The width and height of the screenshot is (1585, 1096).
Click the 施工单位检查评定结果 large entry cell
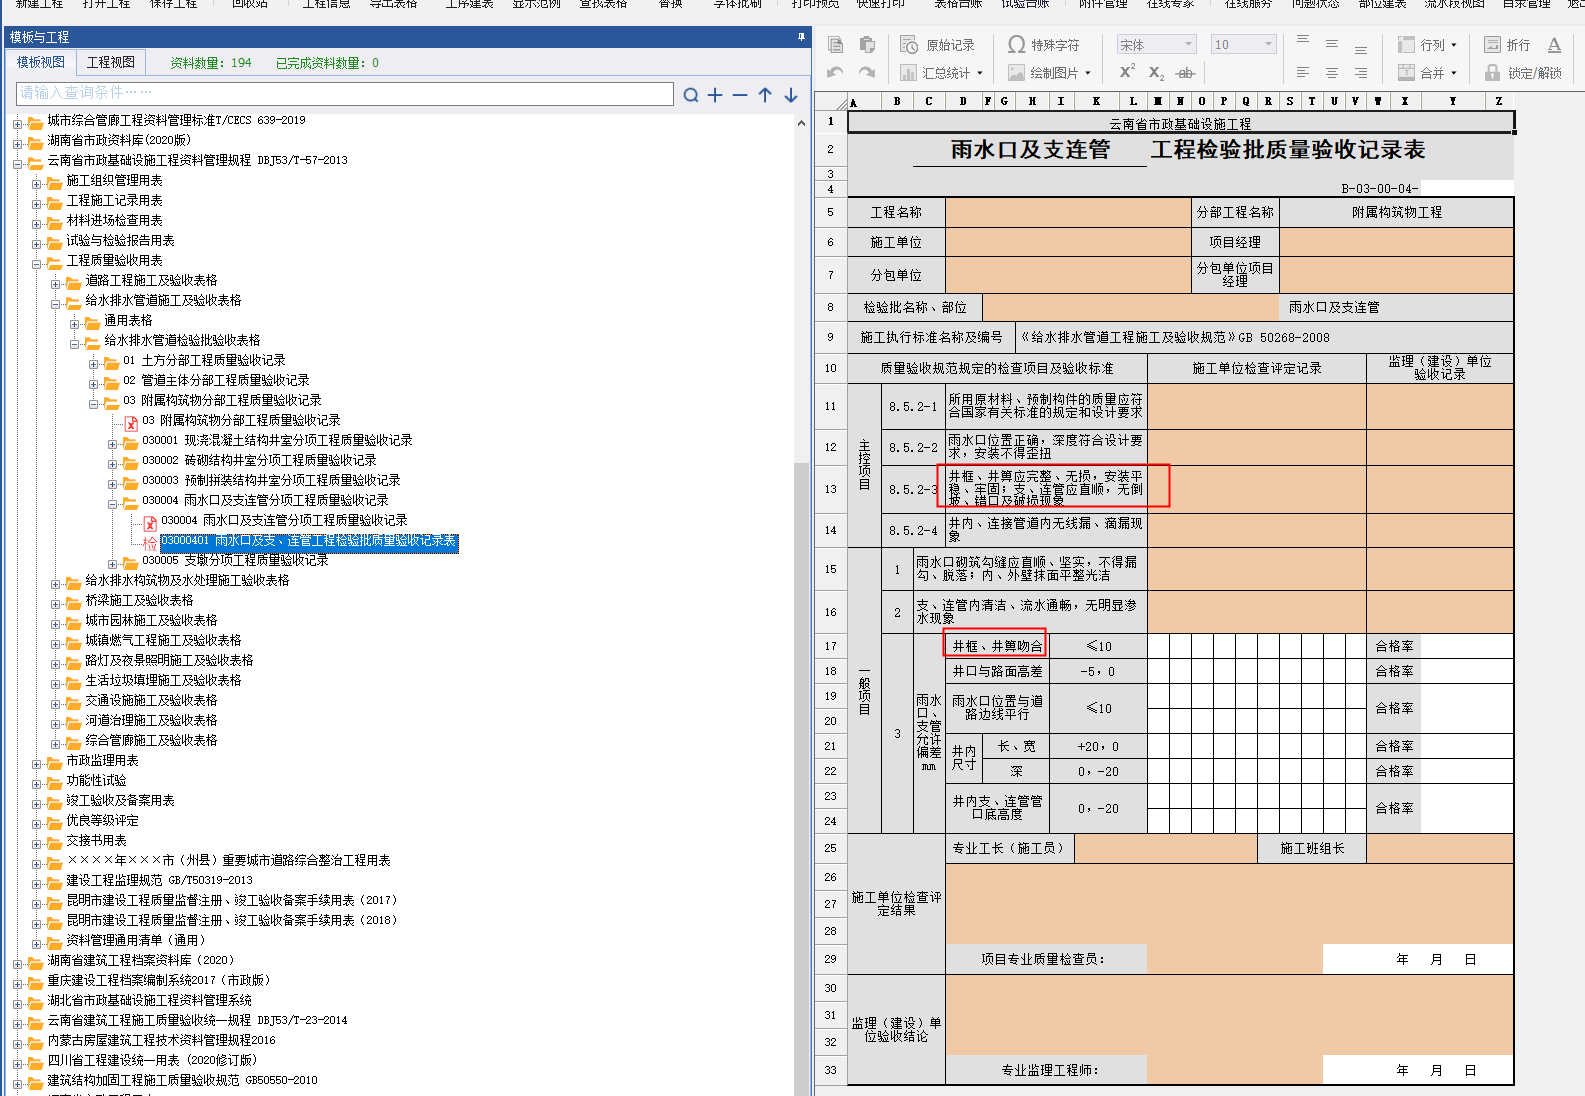tap(1229, 904)
